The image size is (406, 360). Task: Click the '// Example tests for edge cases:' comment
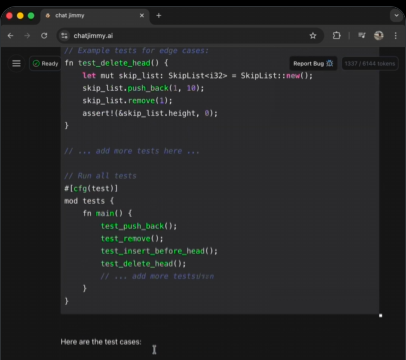coord(136,51)
